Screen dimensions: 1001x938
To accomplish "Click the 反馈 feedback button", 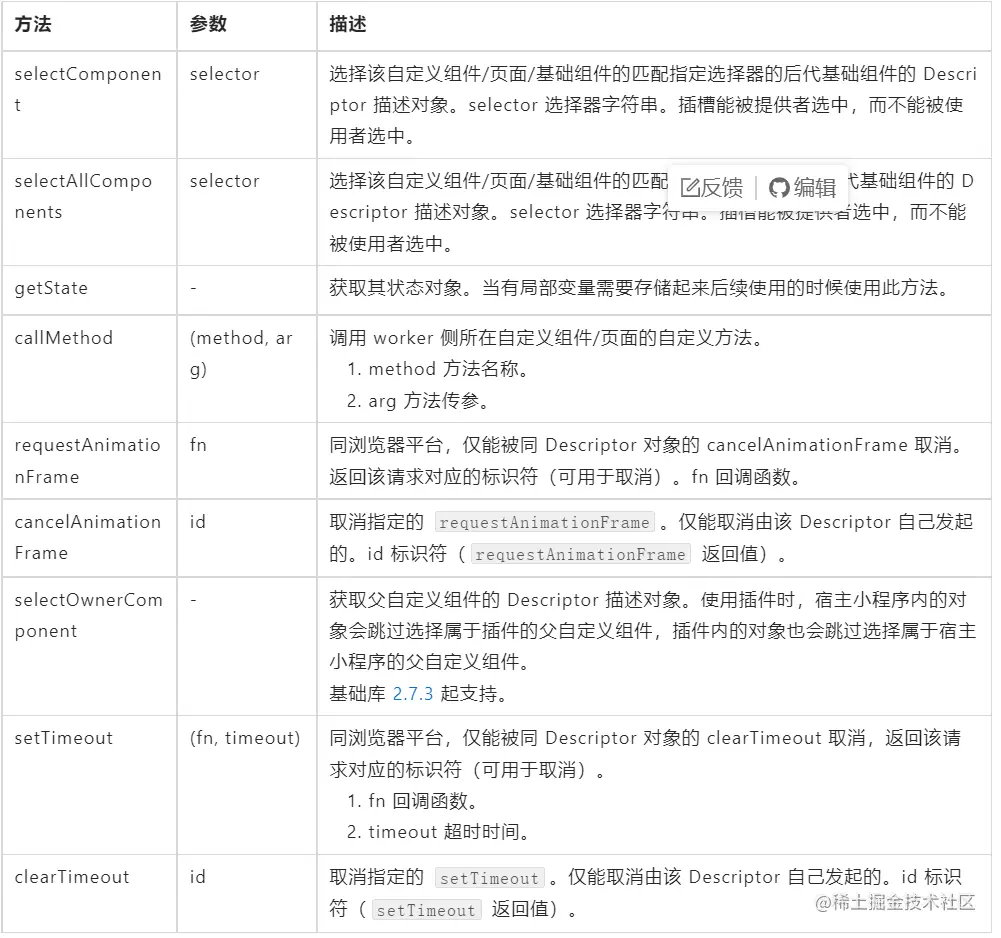I will (712, 188).
